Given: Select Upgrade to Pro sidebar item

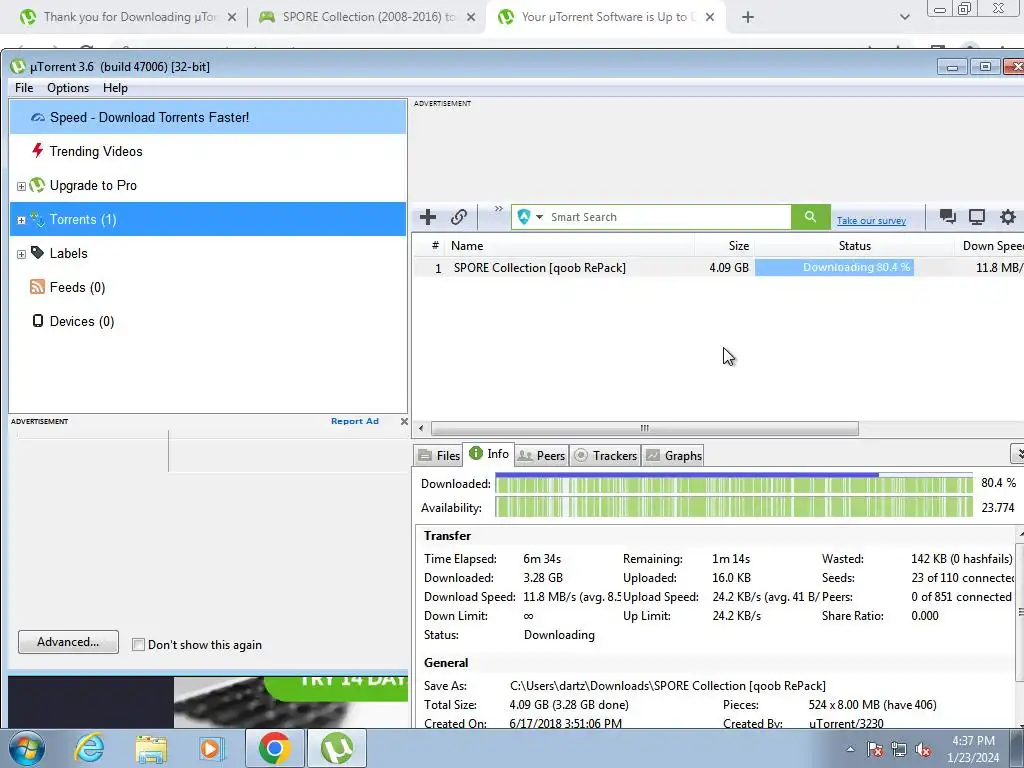Looking at the screenshot, I should pyautogui.click(x=208, y=185).
